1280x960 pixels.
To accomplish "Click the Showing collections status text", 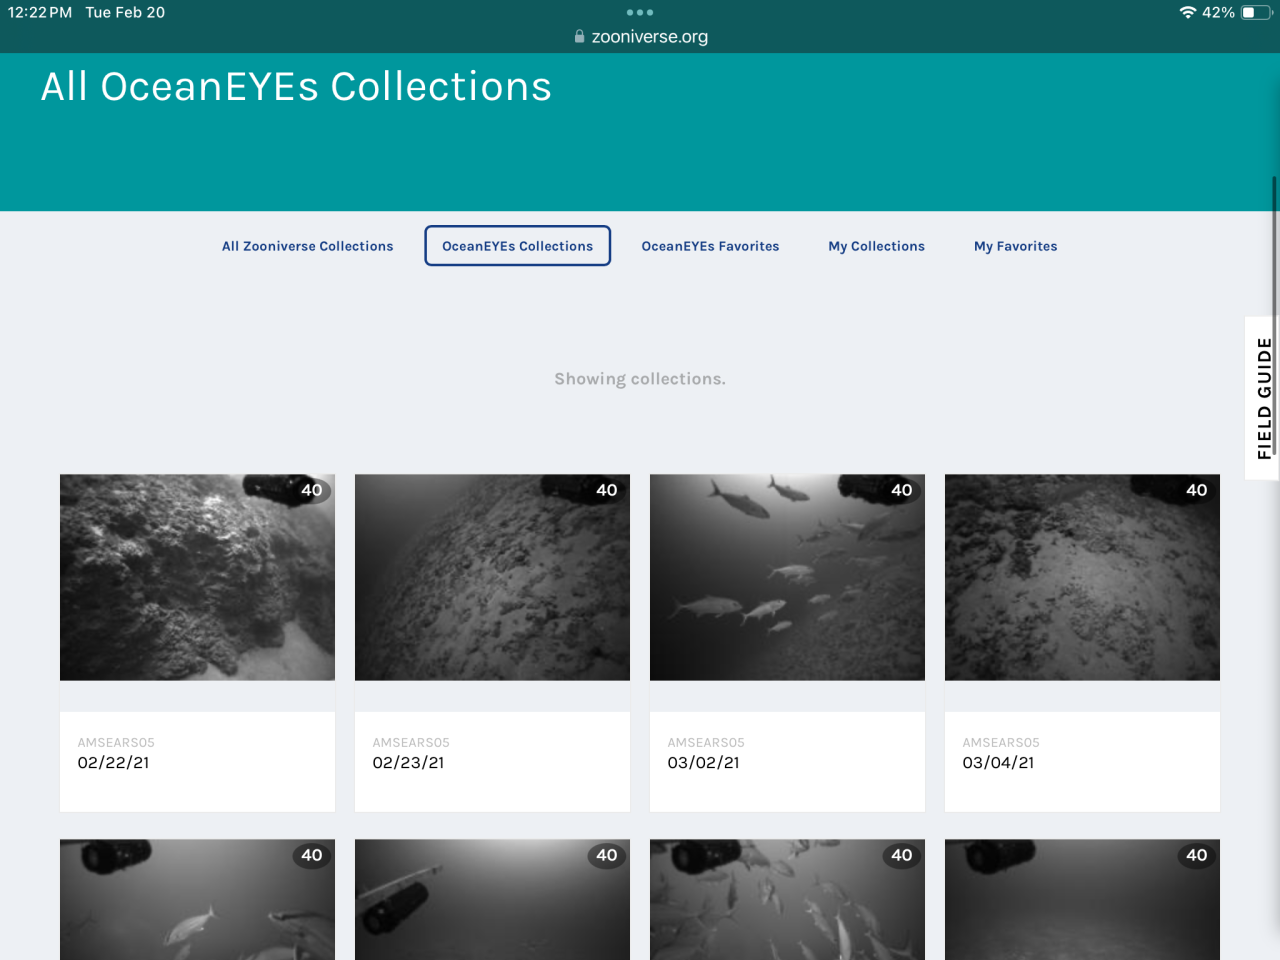I will click(x=640, y=379).
